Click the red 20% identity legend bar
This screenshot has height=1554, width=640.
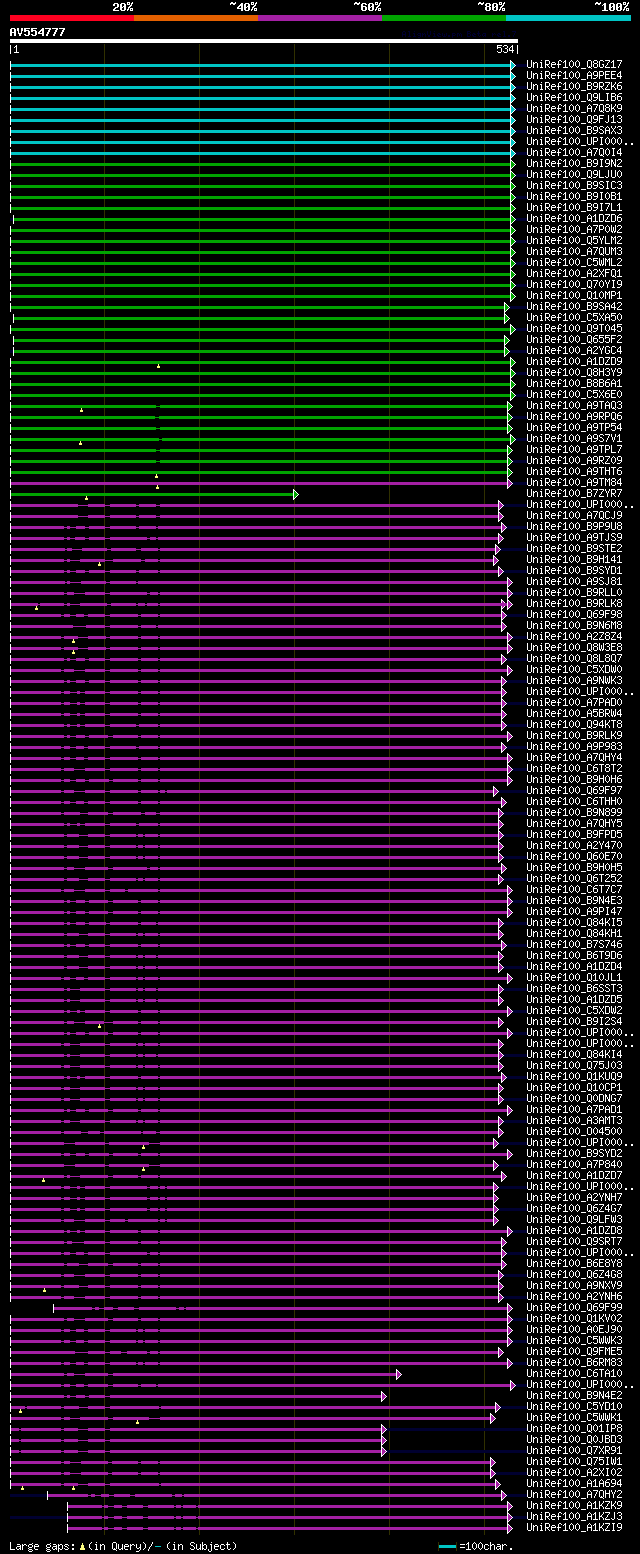coord(71,18)
